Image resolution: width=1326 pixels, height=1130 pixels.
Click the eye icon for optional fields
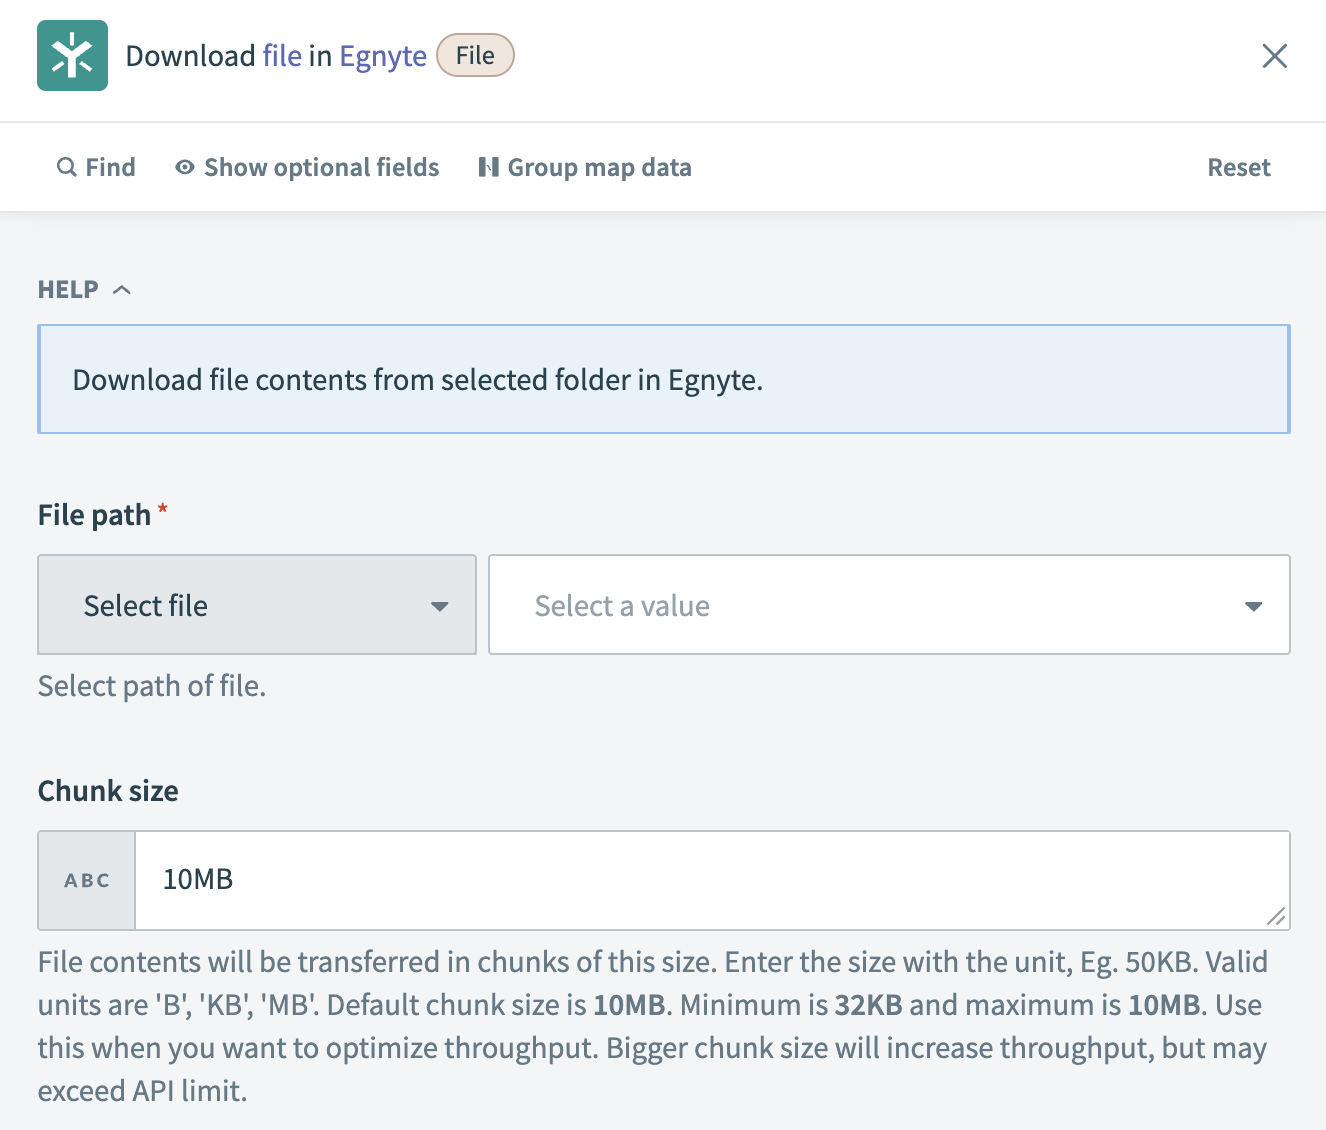185,167
